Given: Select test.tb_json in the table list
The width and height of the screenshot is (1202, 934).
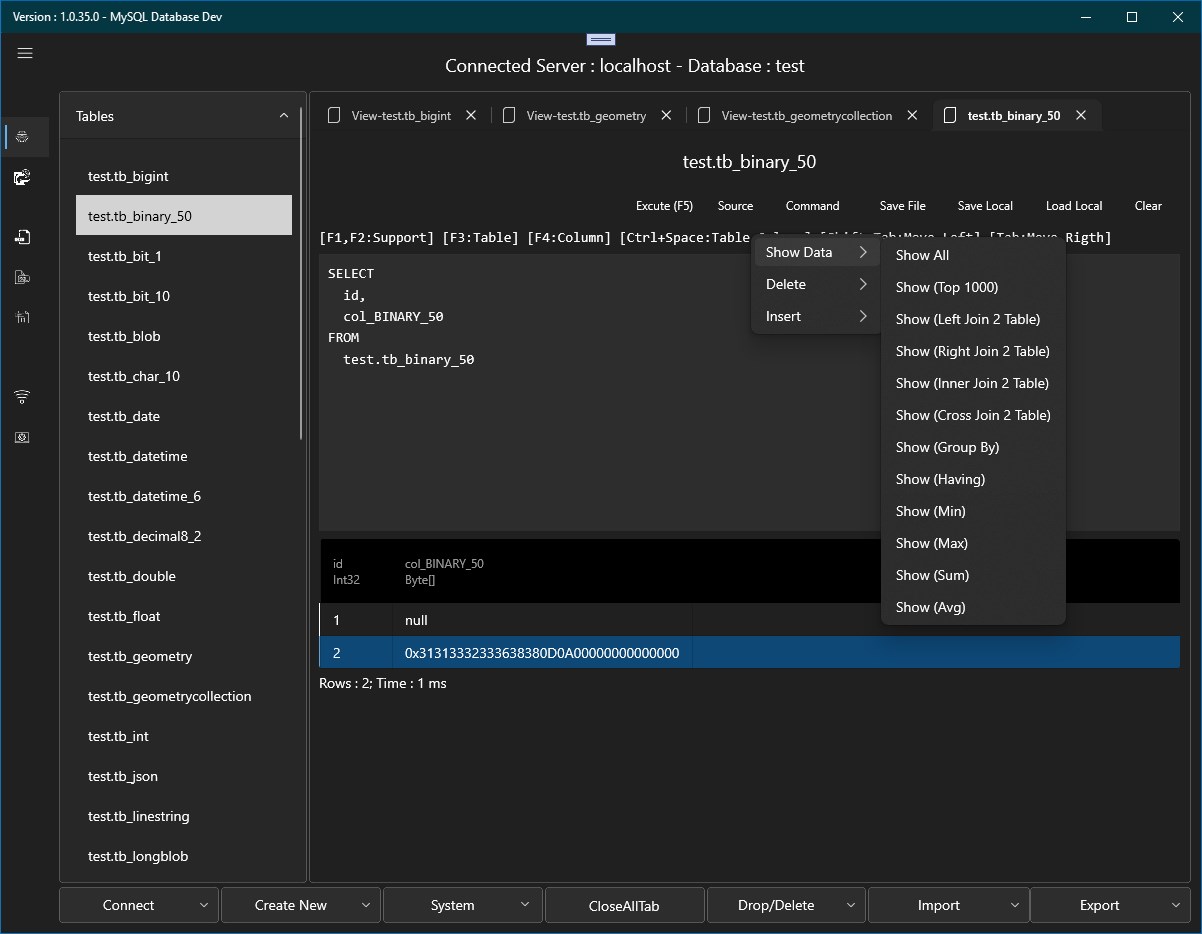Looking at the screenshot, I should [x=123, y=776].
